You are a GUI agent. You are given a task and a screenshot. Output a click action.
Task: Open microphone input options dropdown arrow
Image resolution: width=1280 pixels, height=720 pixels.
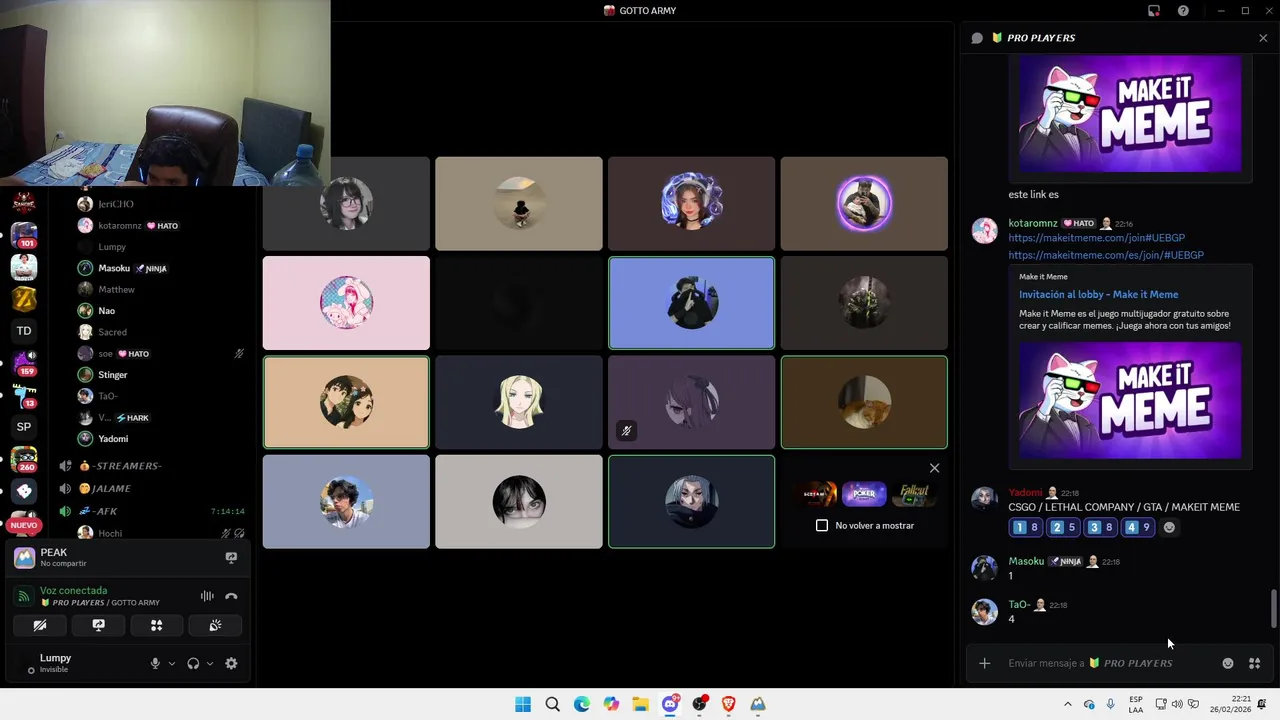coord(171,664)
